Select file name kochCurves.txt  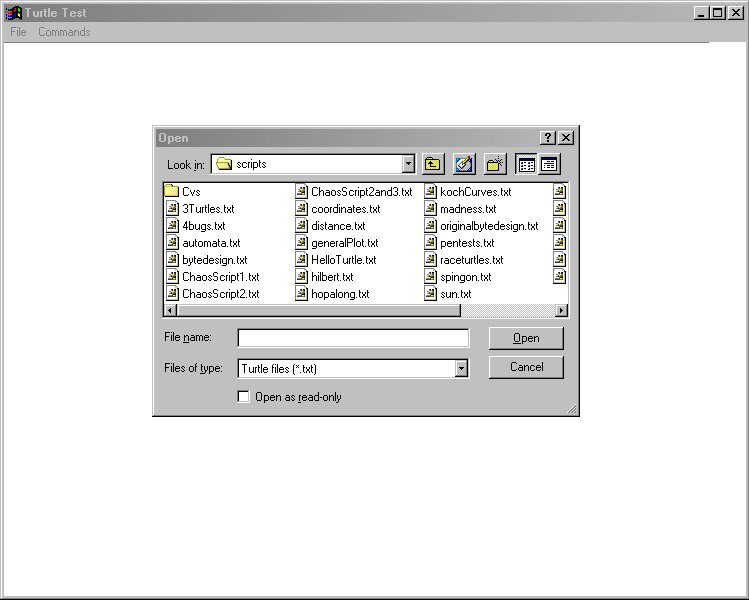coord(476,192)
